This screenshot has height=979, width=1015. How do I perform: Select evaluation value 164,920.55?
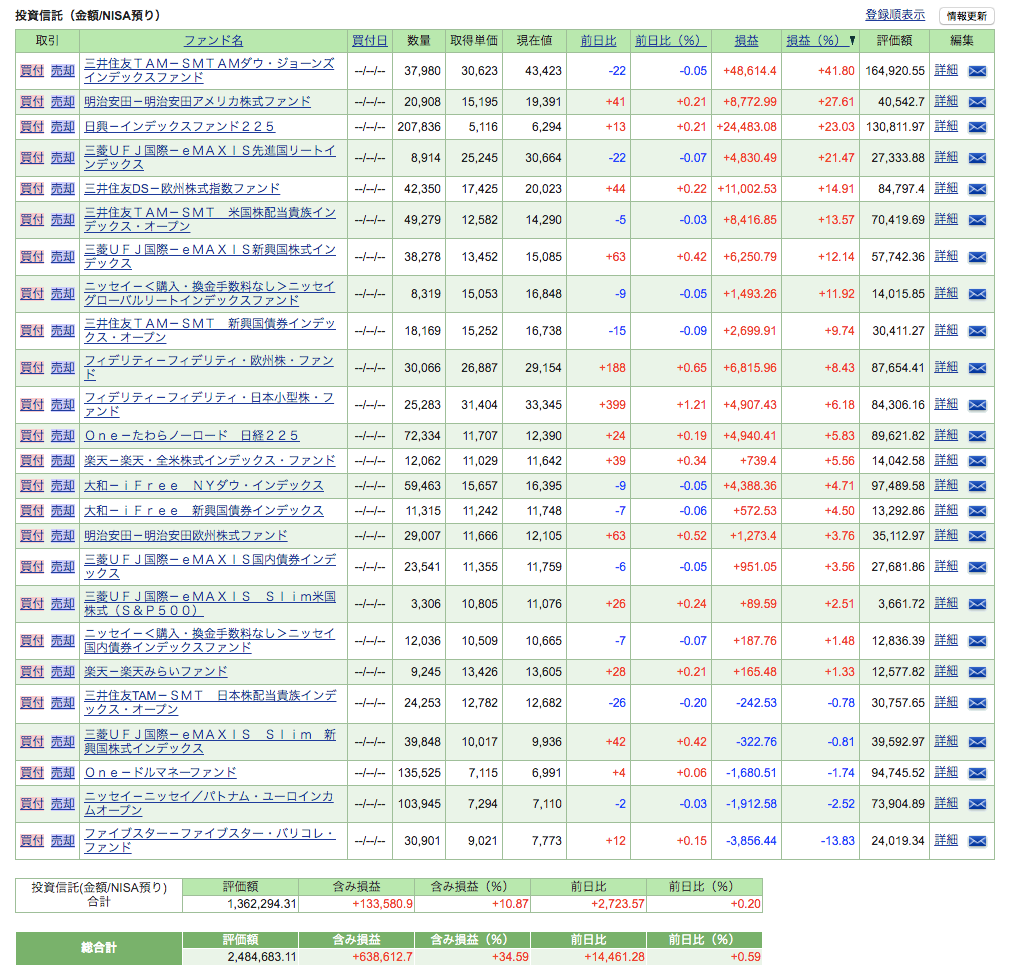895,71
